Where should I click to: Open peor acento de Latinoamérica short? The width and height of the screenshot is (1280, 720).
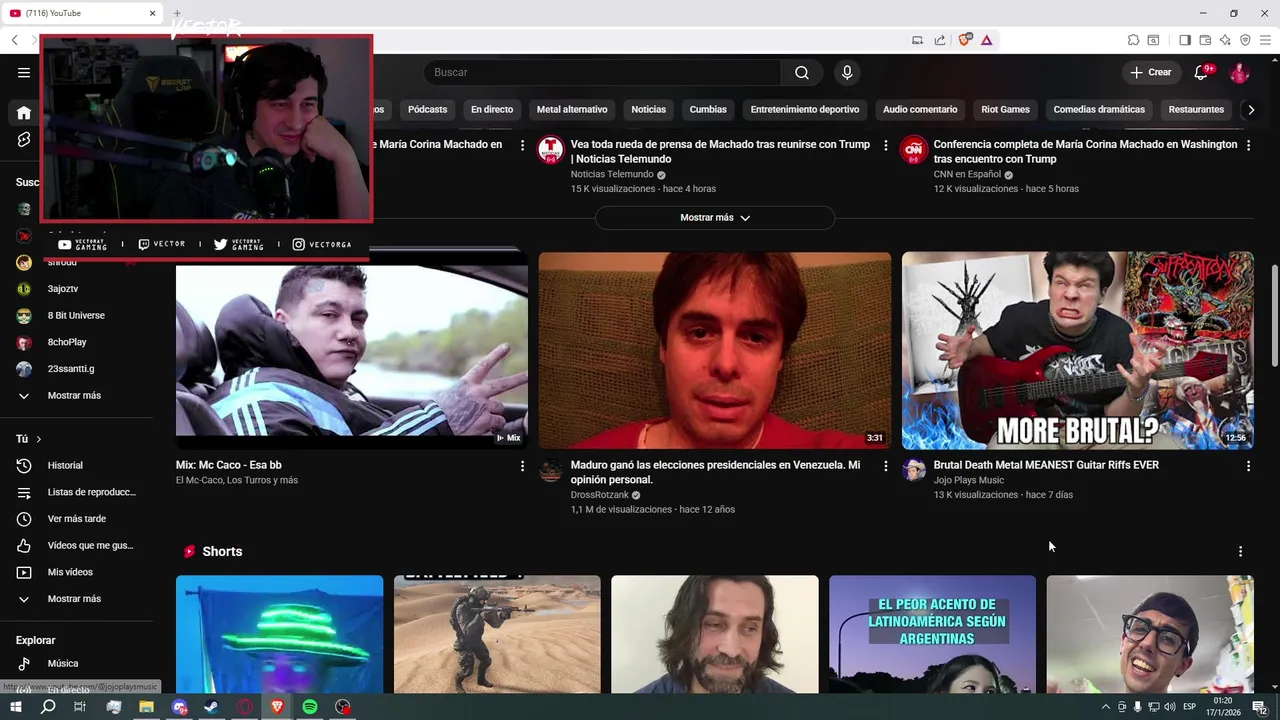932,634
